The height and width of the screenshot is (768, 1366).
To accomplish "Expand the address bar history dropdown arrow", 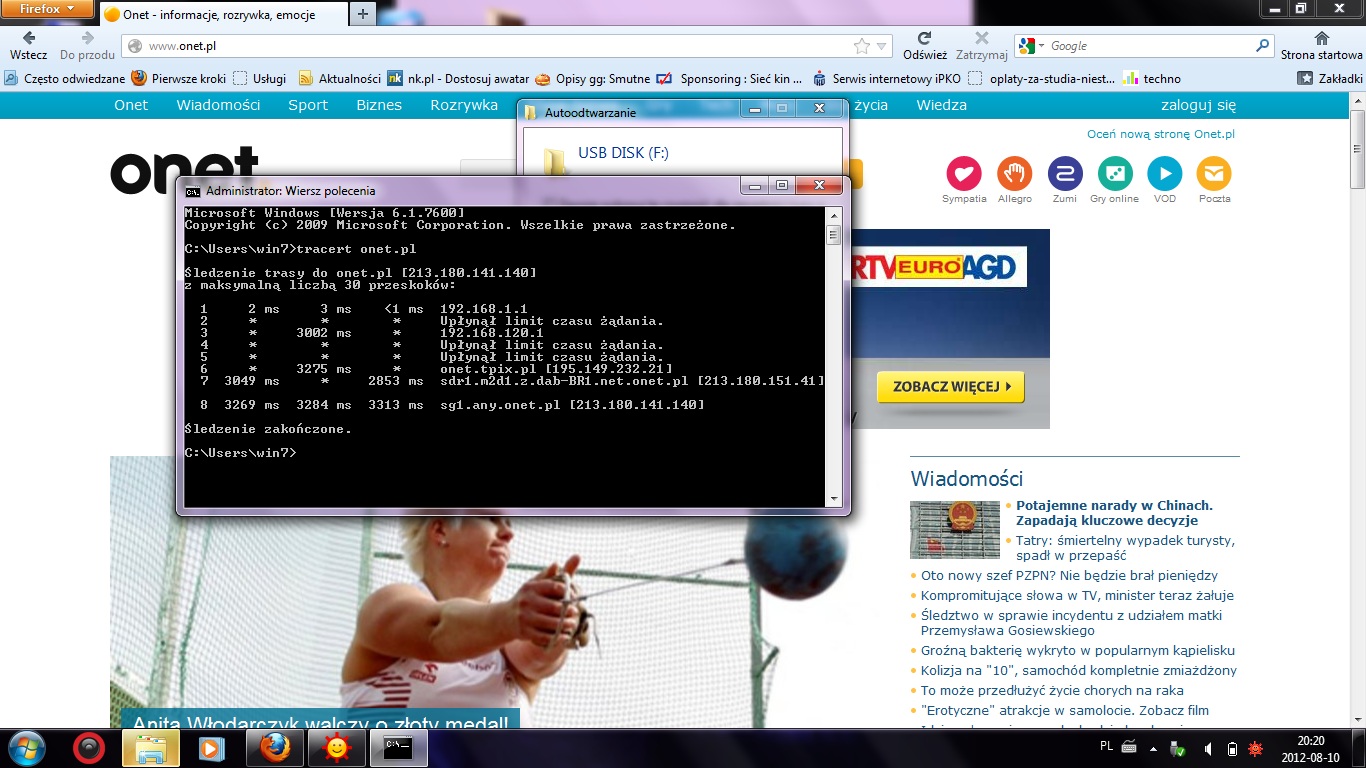I will tap(882, 46).
